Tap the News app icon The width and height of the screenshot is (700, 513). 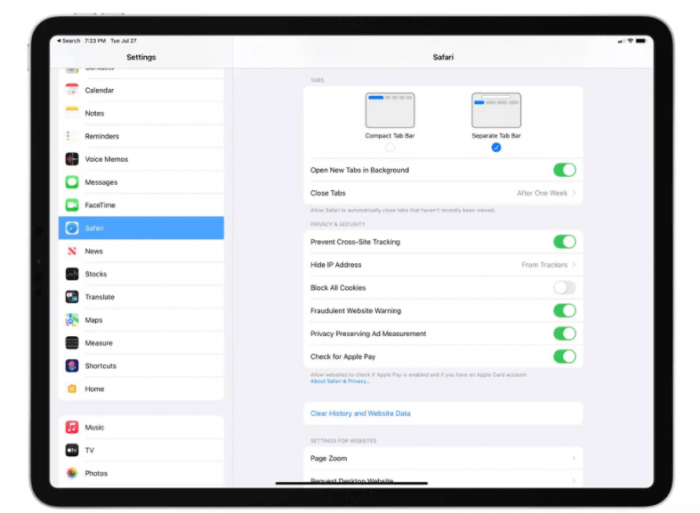pos(72,251)
